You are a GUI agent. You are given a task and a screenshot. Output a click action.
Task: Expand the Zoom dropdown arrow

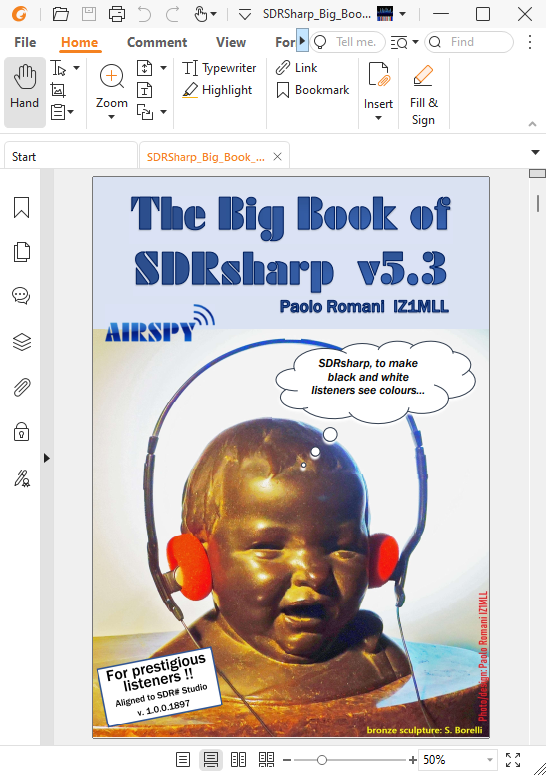(112, 117)
